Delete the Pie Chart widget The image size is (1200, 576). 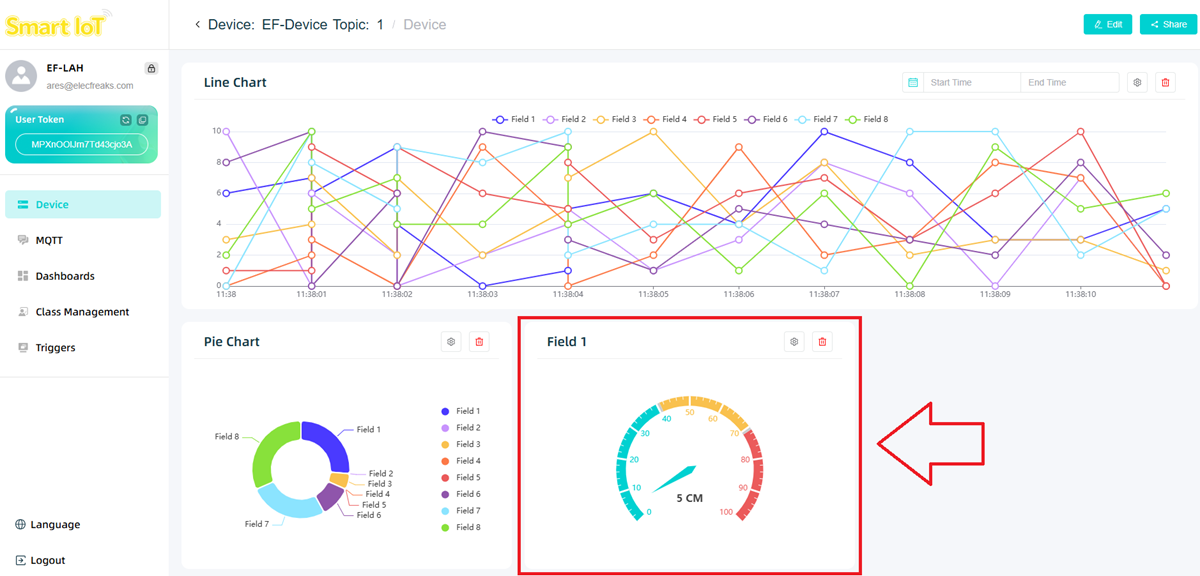coord(479,342)
